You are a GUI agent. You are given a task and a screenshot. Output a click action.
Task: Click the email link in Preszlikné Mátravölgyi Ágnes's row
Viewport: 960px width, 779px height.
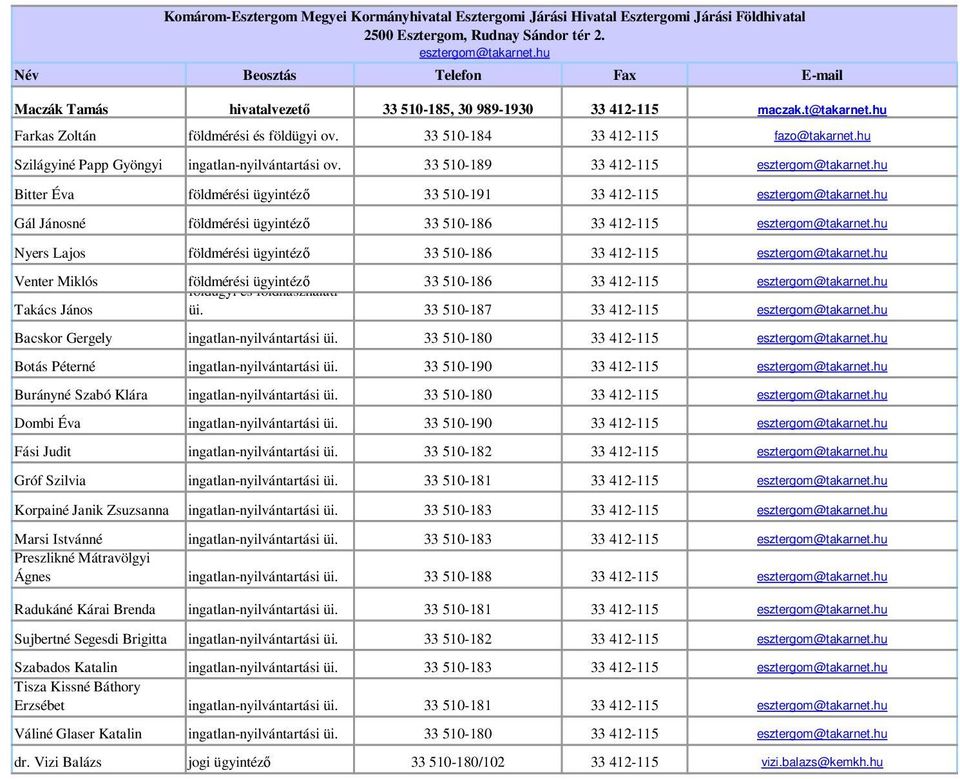point(822,576)
